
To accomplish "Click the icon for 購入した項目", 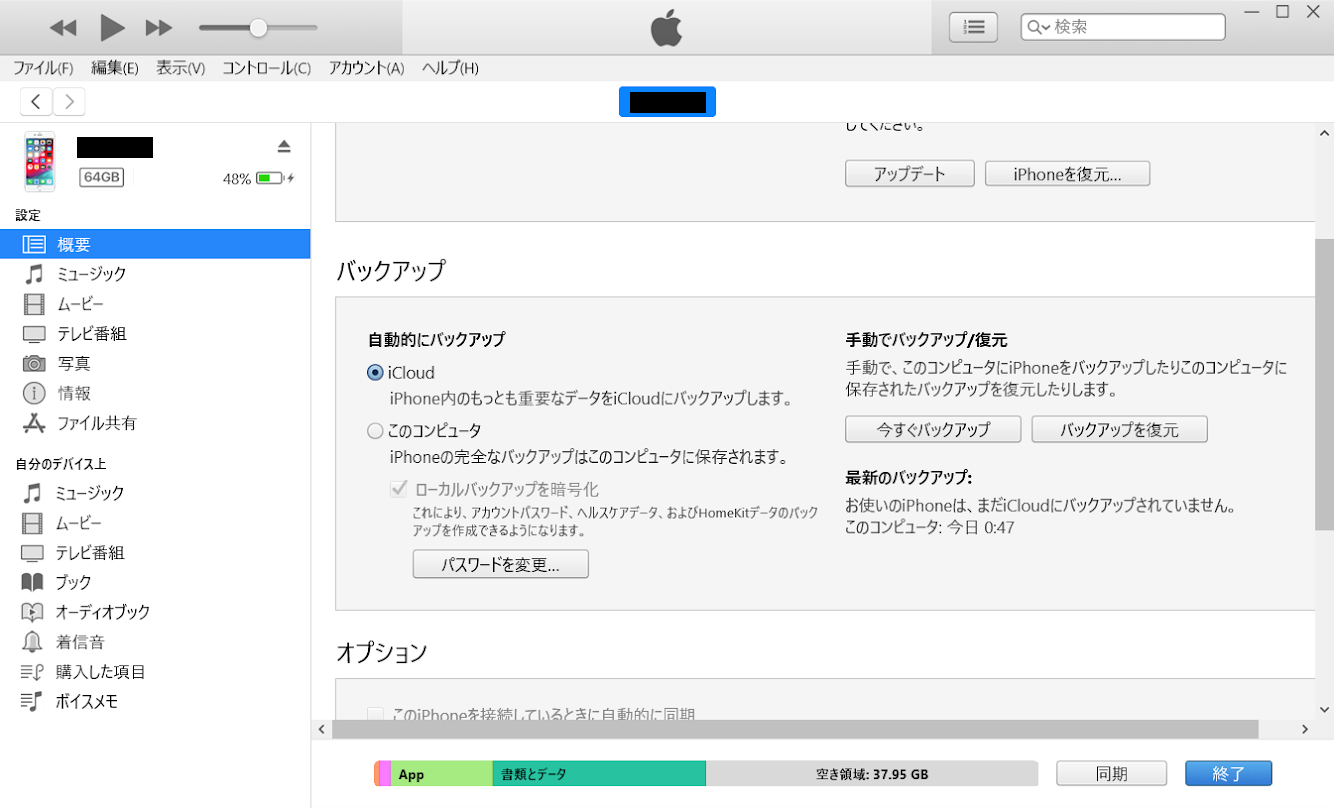I will tap(33, 672).
